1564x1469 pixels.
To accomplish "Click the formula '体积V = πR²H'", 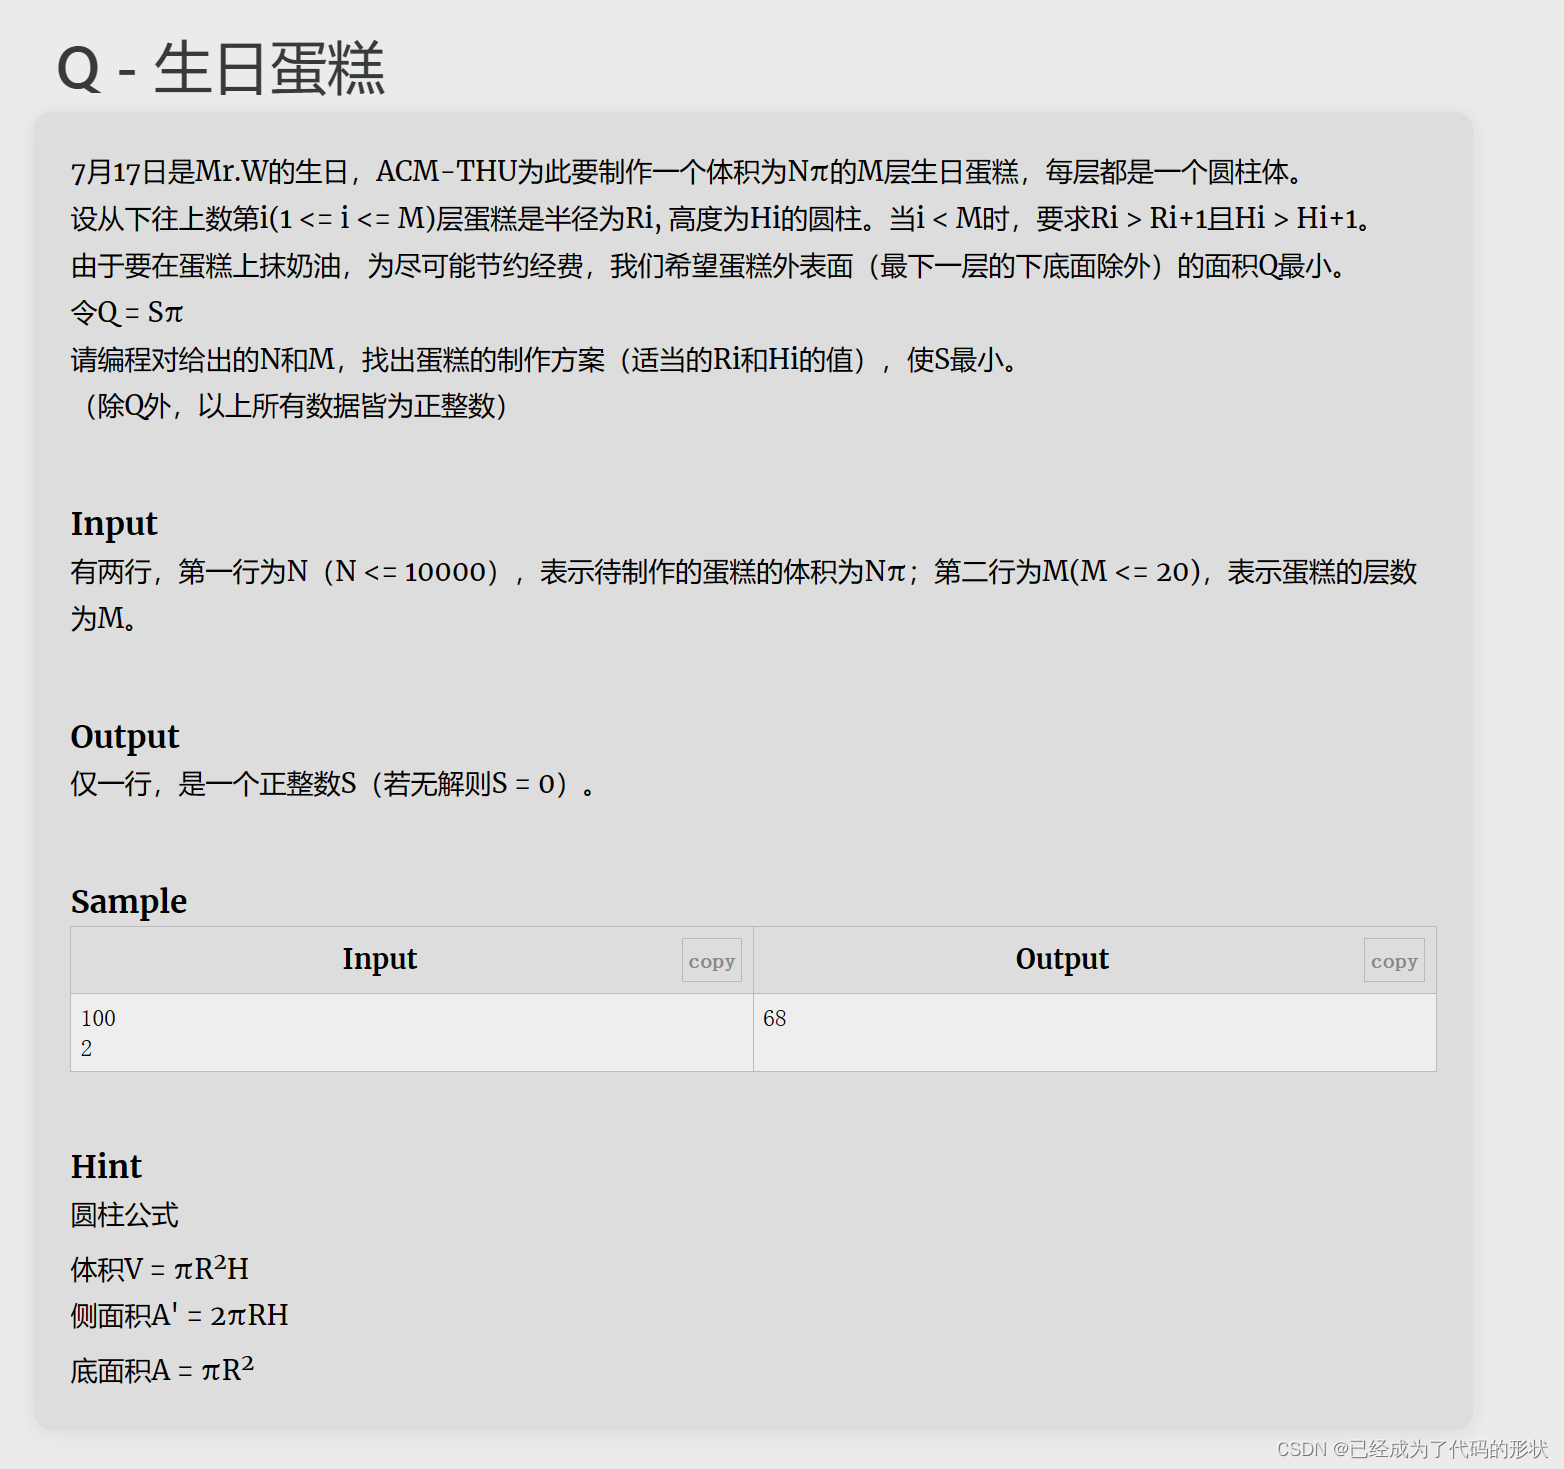I will coord(160,1268).
